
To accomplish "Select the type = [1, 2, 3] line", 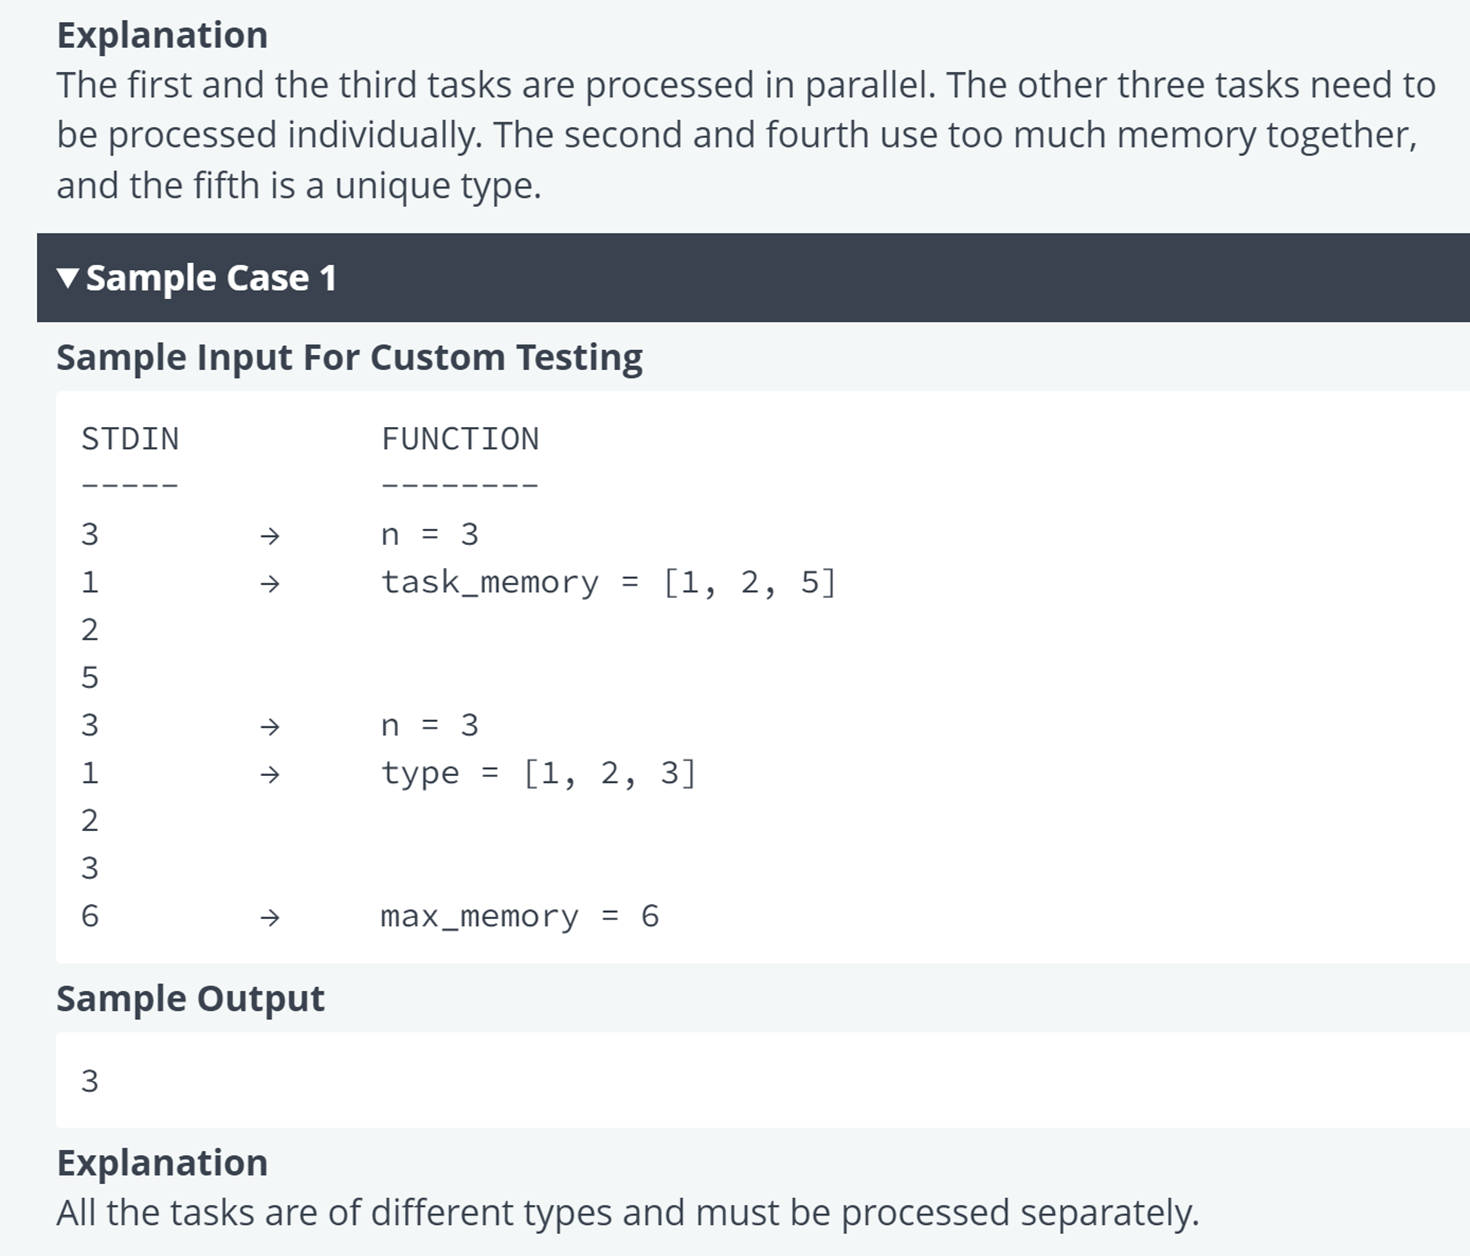I will (538, 774).
